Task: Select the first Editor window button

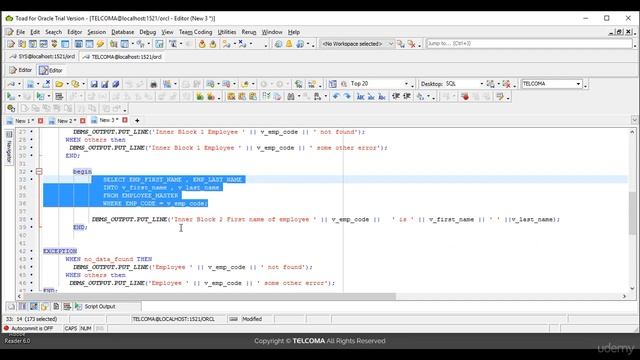Action: coord(20,70)
